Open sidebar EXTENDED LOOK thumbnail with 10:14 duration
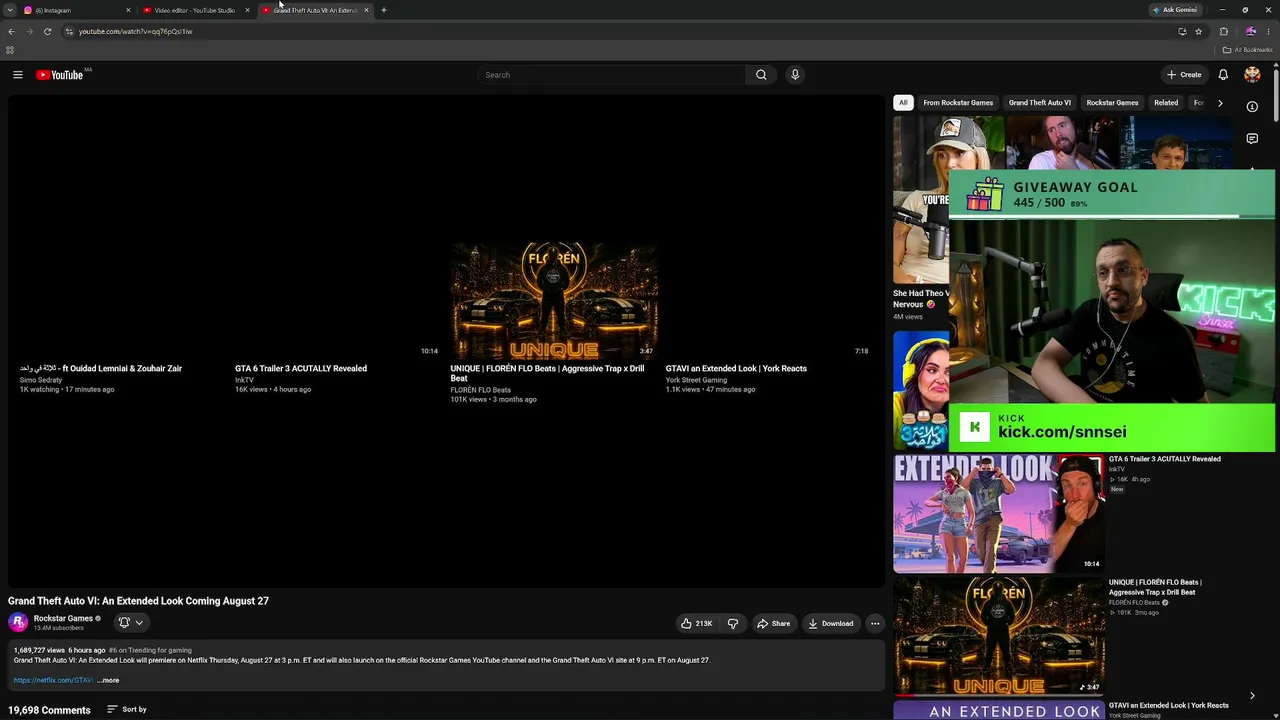The width and height of the screenshot is (1280, 720). [999, 514]
